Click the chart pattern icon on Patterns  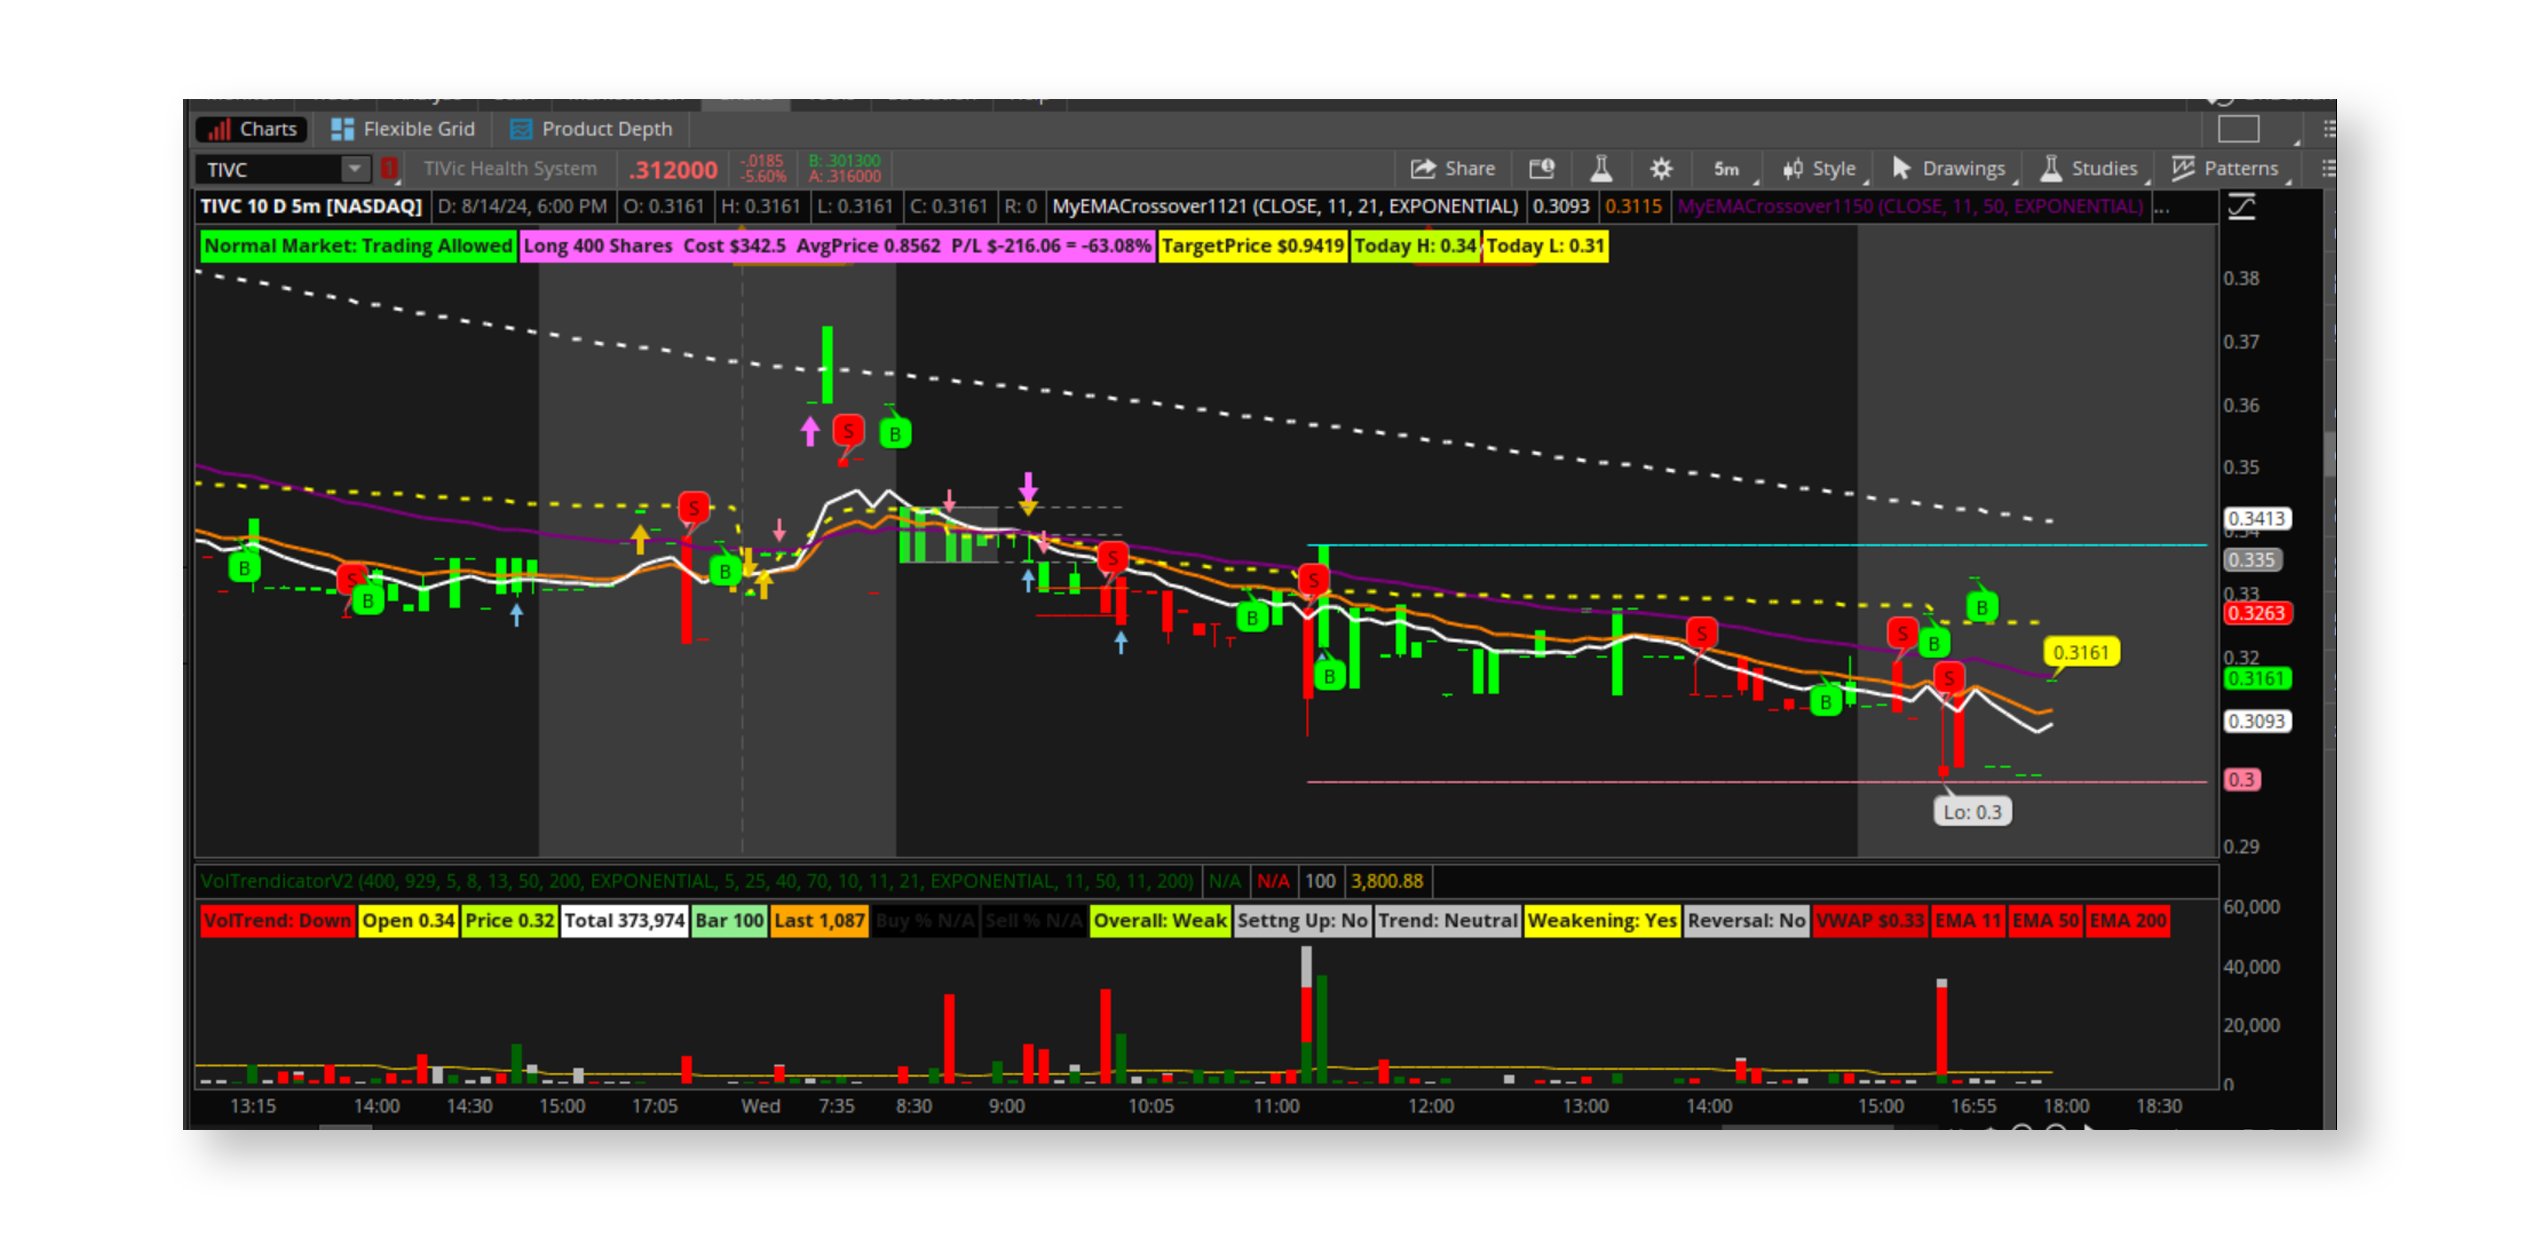click(2182, 168)
